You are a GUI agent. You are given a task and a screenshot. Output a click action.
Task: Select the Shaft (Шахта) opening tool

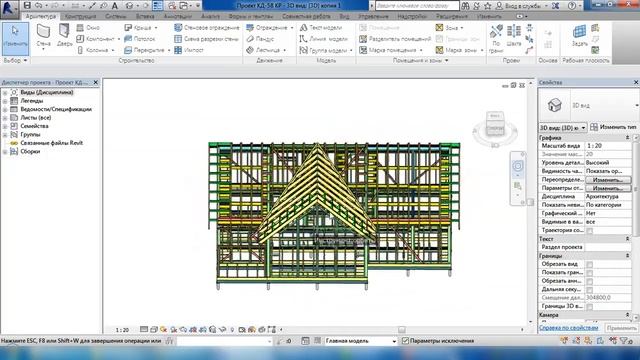coord(514,36)
